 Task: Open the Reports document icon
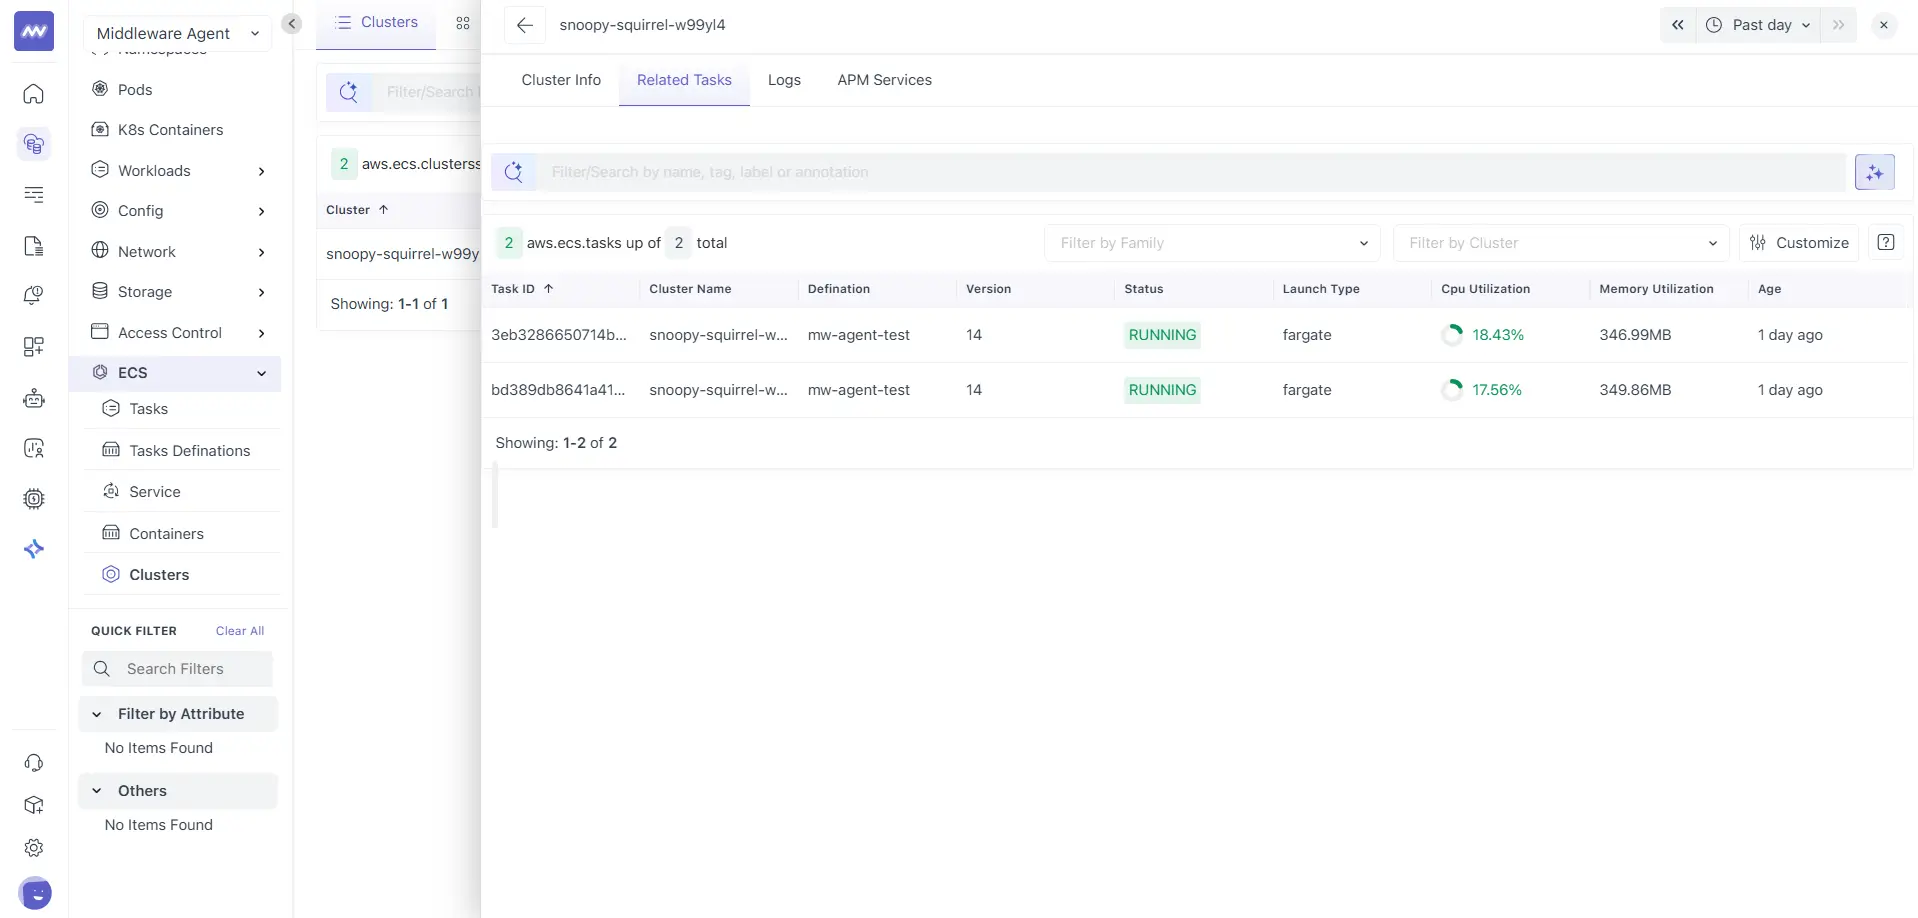[34, 246]
